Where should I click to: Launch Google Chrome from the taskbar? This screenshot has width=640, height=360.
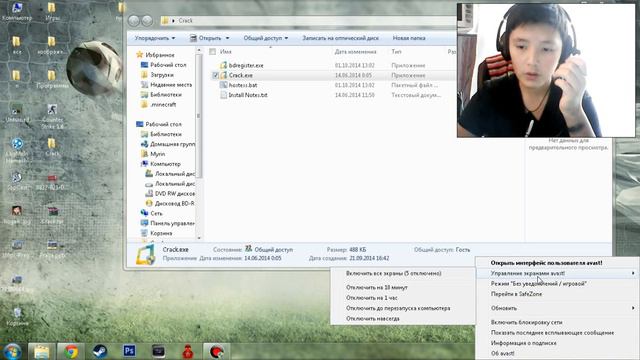71,351
